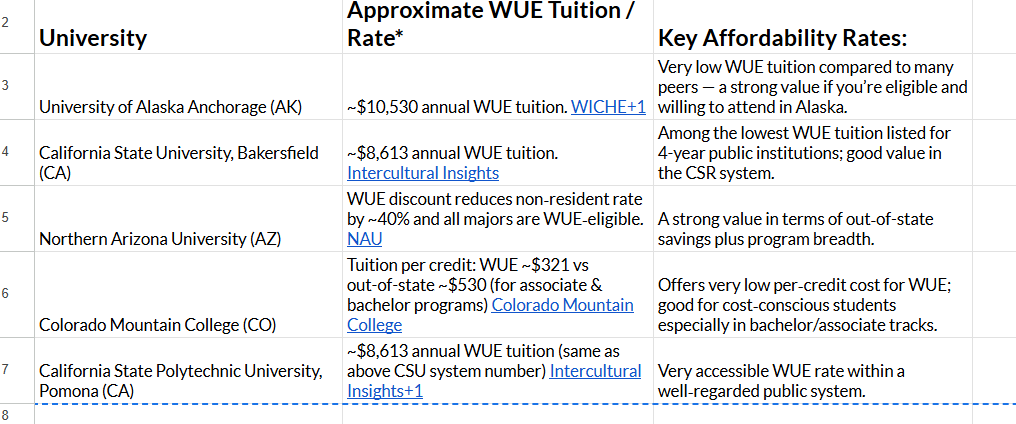Select row 3 header

(7, 86)
